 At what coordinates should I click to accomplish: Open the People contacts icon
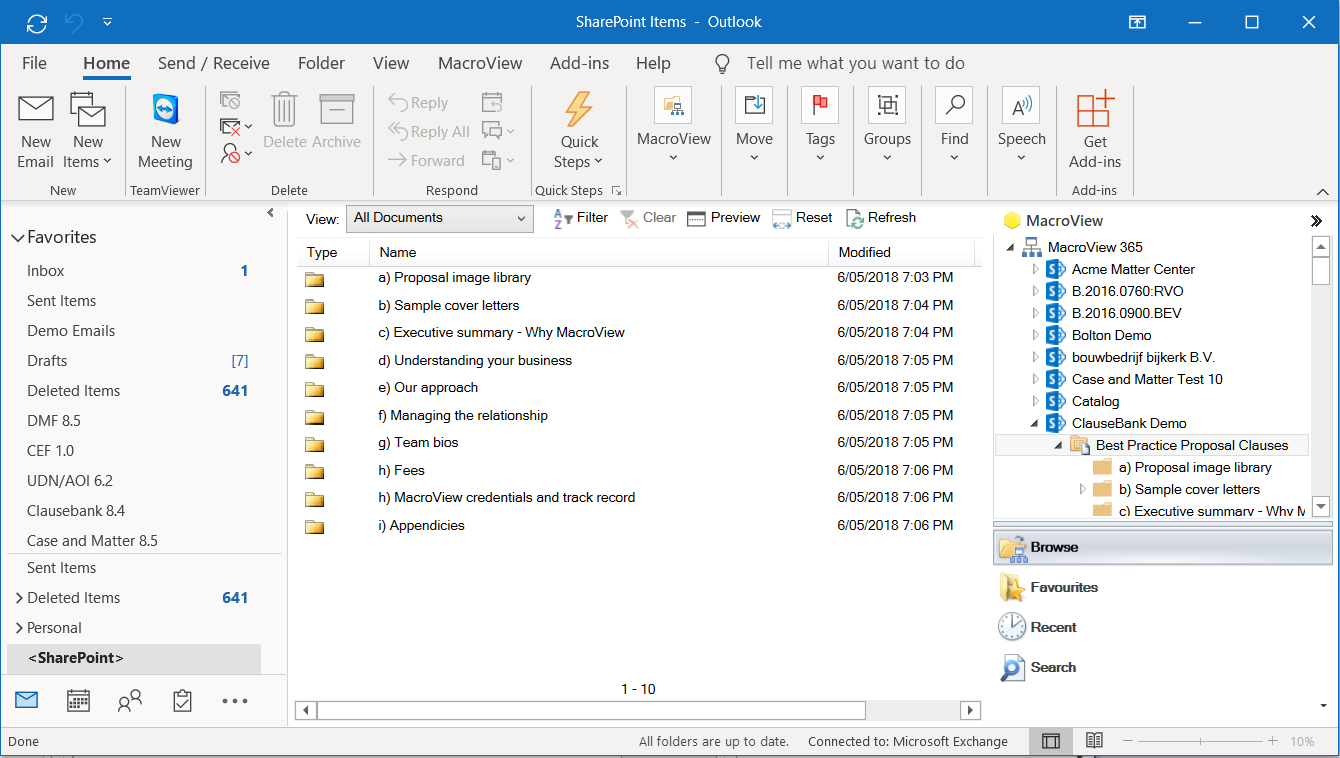pyautogui.click(x=130, y=701)
